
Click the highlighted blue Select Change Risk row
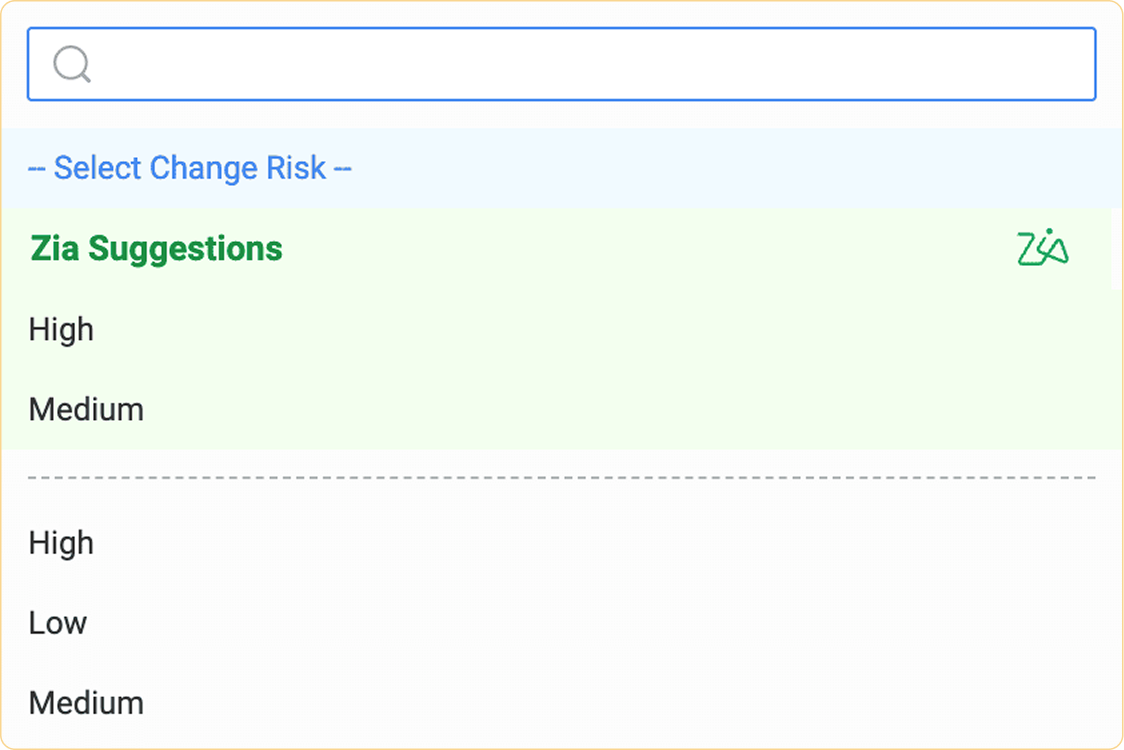coord(189,167)
